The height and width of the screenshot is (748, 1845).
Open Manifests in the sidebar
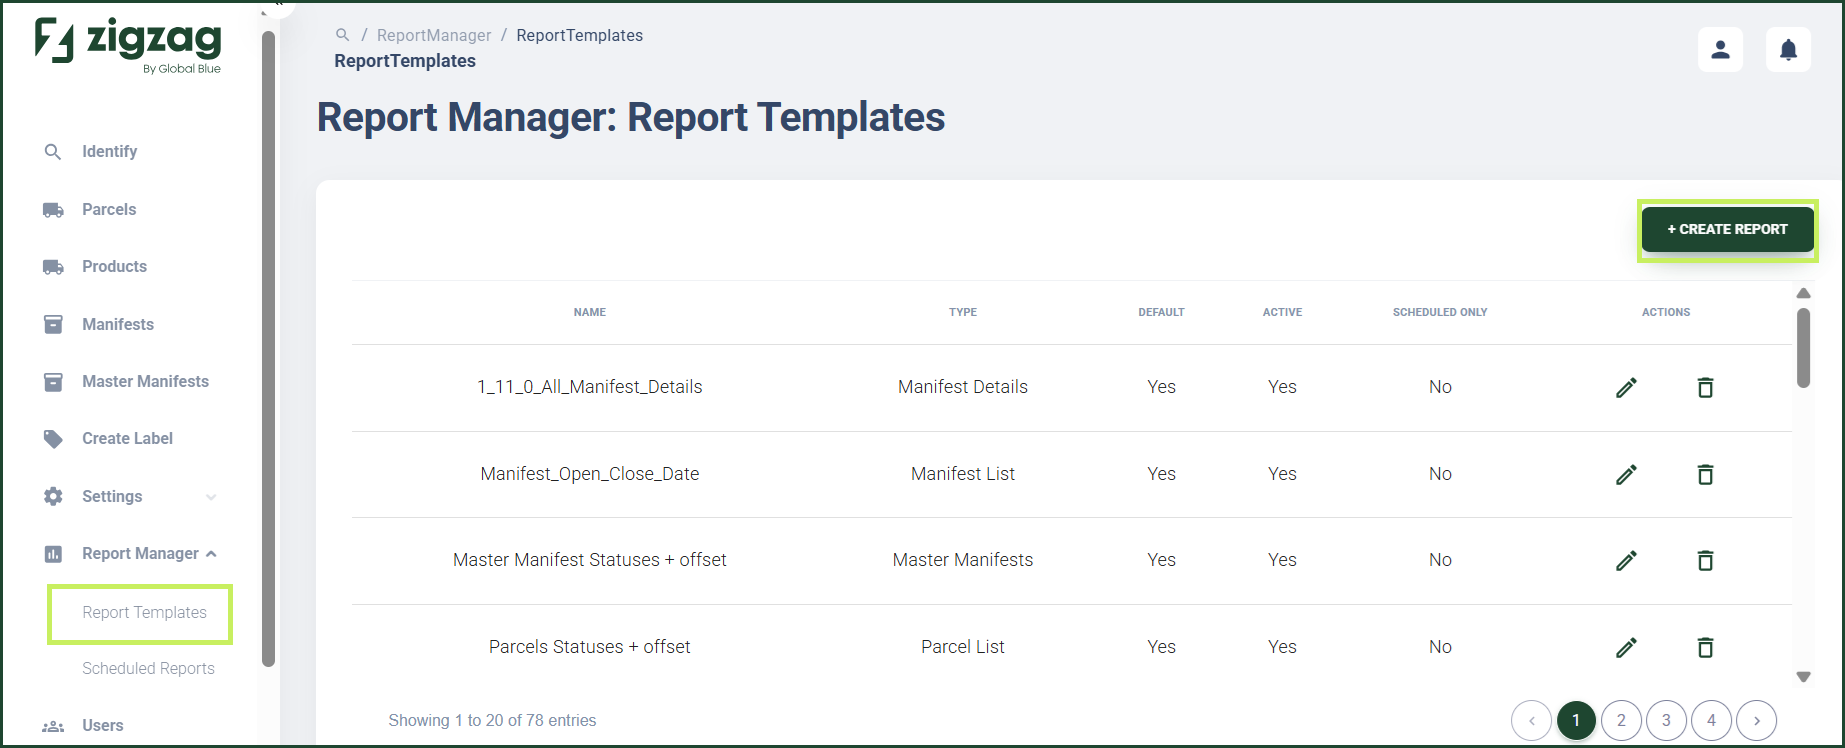pyautogui.click(x=118, y=324)
